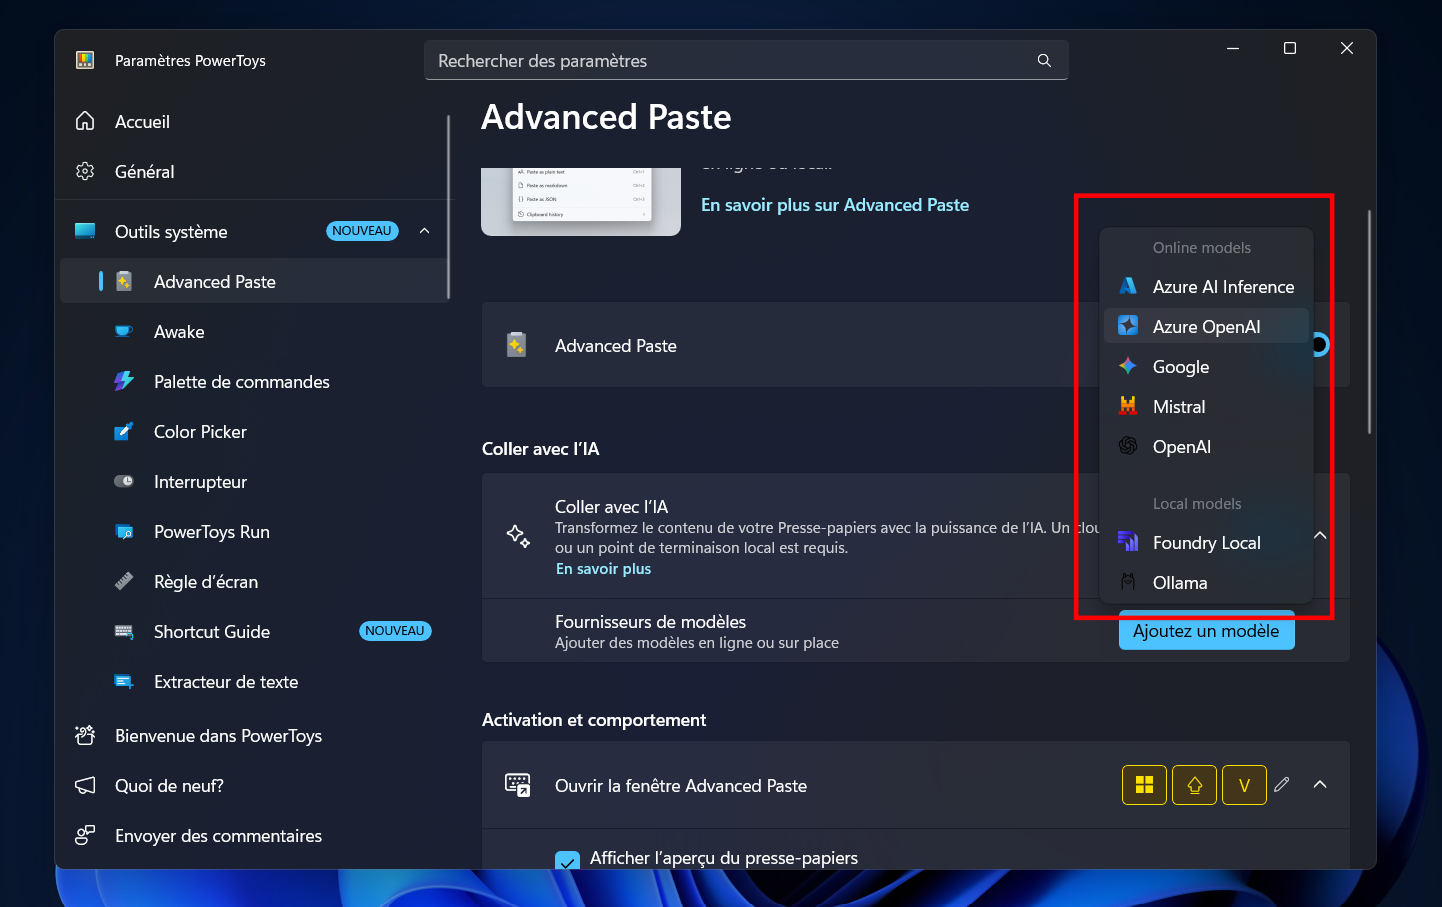Click the Bienvenue dans PowerToys icon

click(85, 735)
